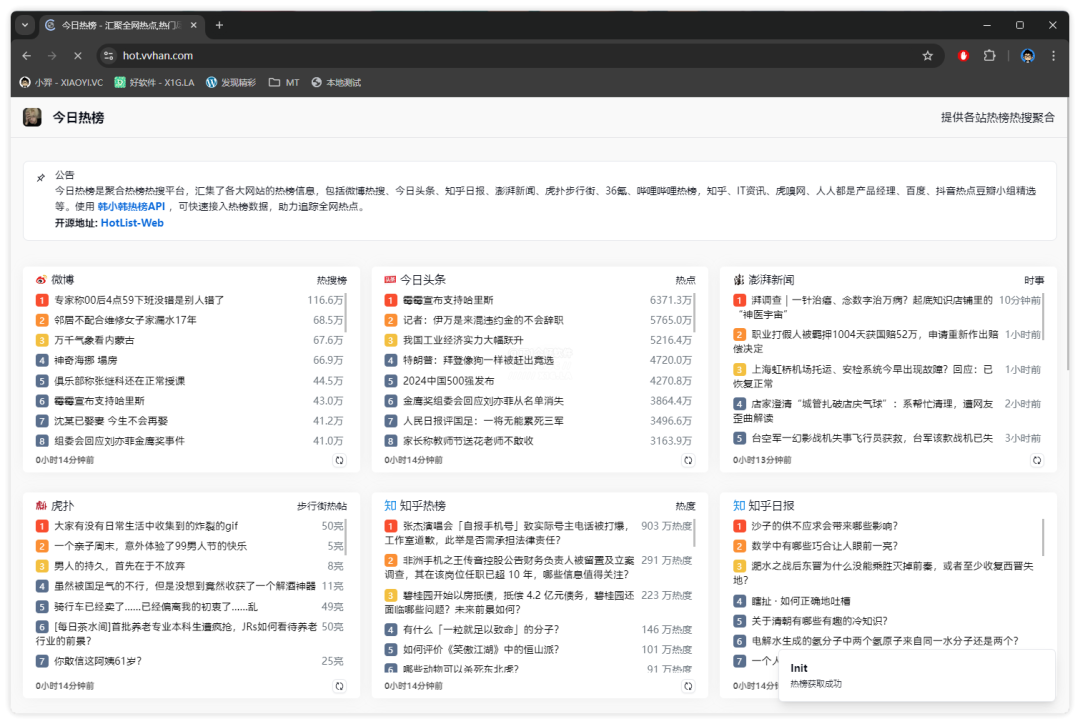Refresh the 微博 hot list card
Image resolution: width=1080 pixels, height=724 pixels.
click(339, 460)
